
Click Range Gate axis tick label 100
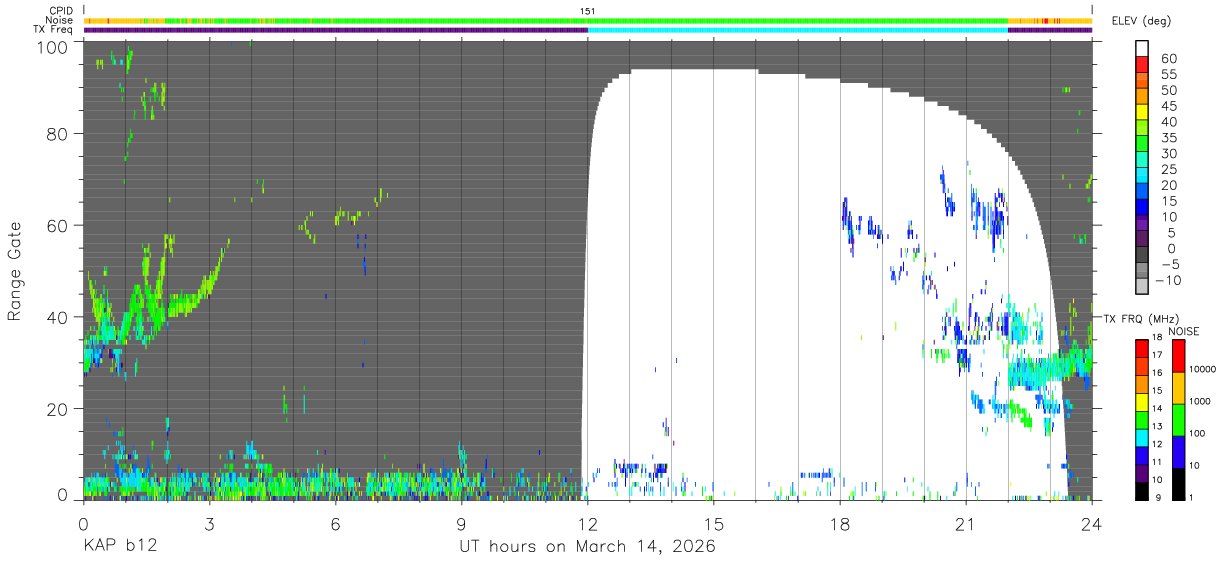click(x=52, y=47)
